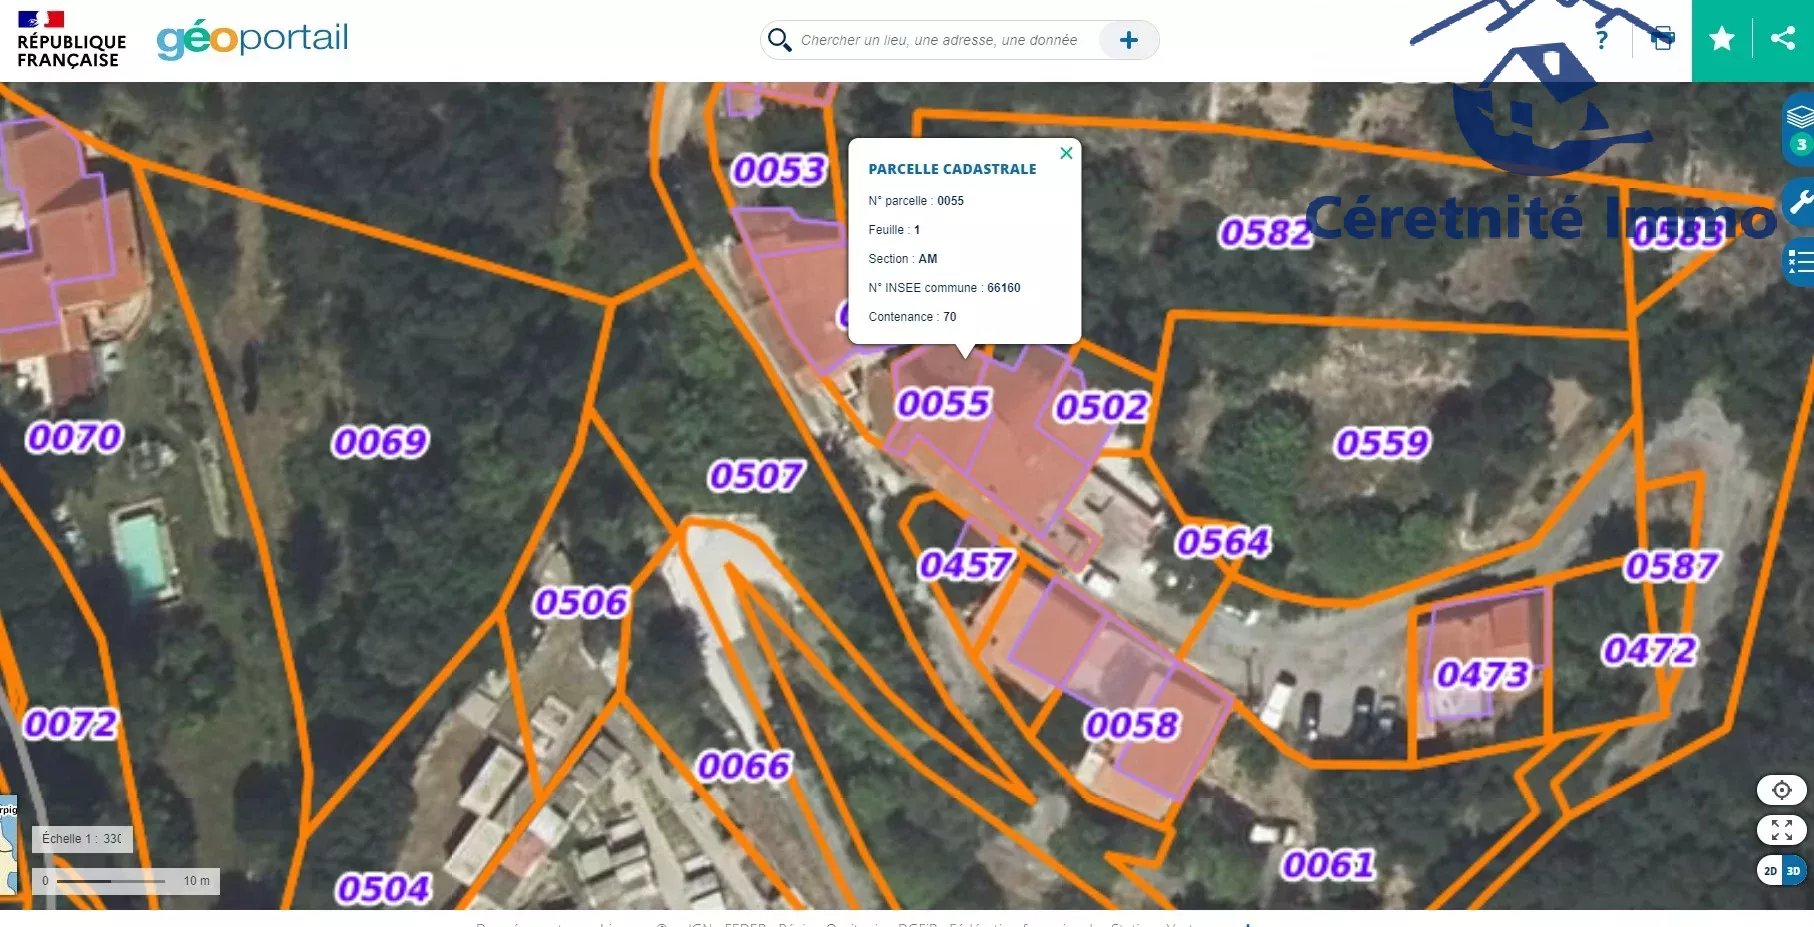Click the overview mini-map thumbnail
This screenshot has width=1814, height=927.
(8, 840)
